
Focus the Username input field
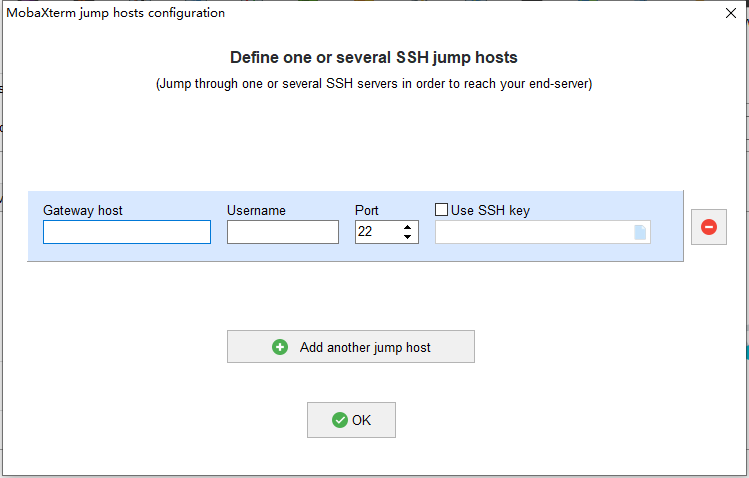click(x=283, y=232)
